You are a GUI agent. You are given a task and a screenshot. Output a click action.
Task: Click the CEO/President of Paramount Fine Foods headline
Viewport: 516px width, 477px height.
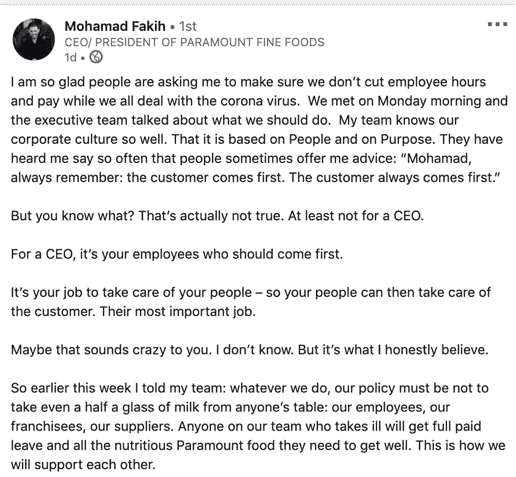[194, 42]
